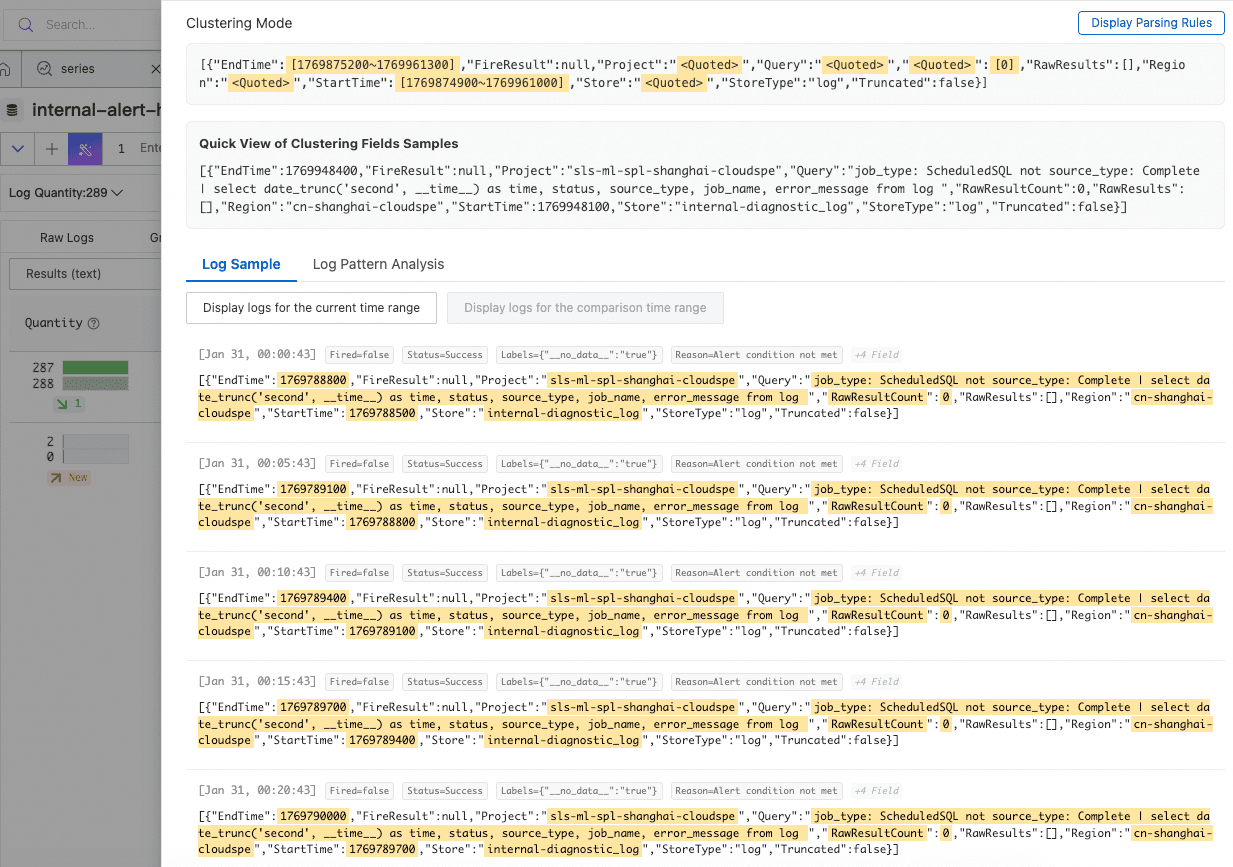Image resolution: width=1233 pixels, height=867 pixels.
Task: Open the Log Quantity:289 dropdown
Action: (66, 193)
